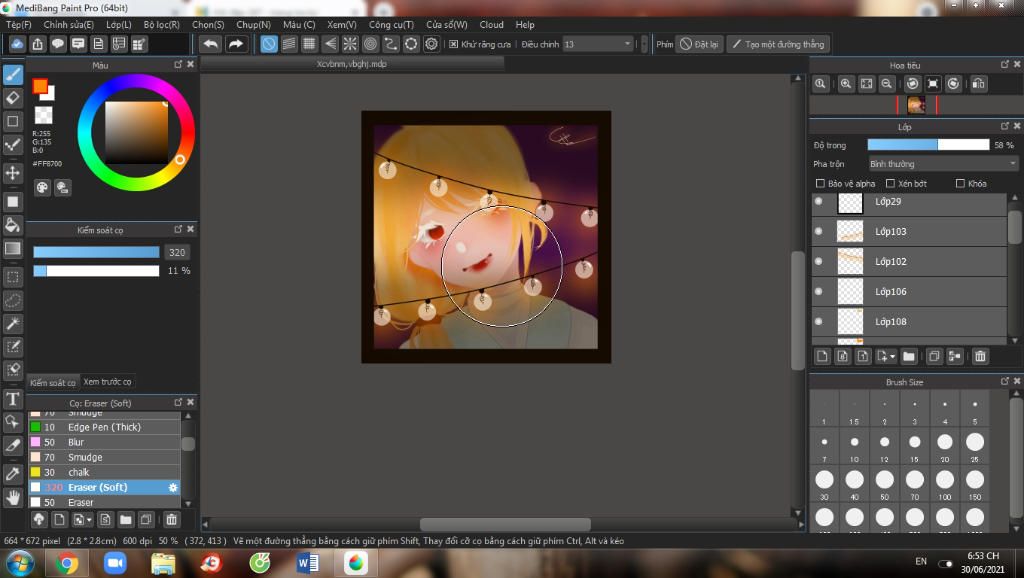The image size is (1024, 578).
Task: Open the add brush dropdown arrow
Action: click(x=89, y=521)
